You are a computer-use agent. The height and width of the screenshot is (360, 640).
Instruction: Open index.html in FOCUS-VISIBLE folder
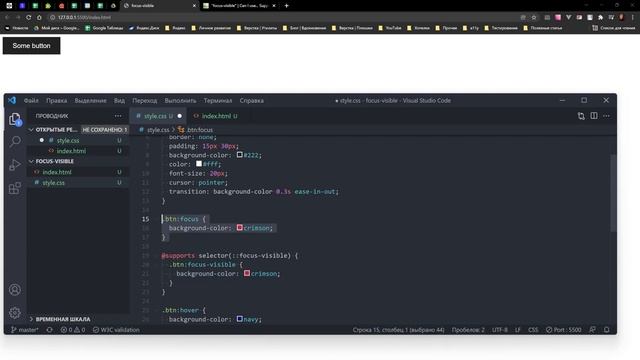tap(78, 172)
